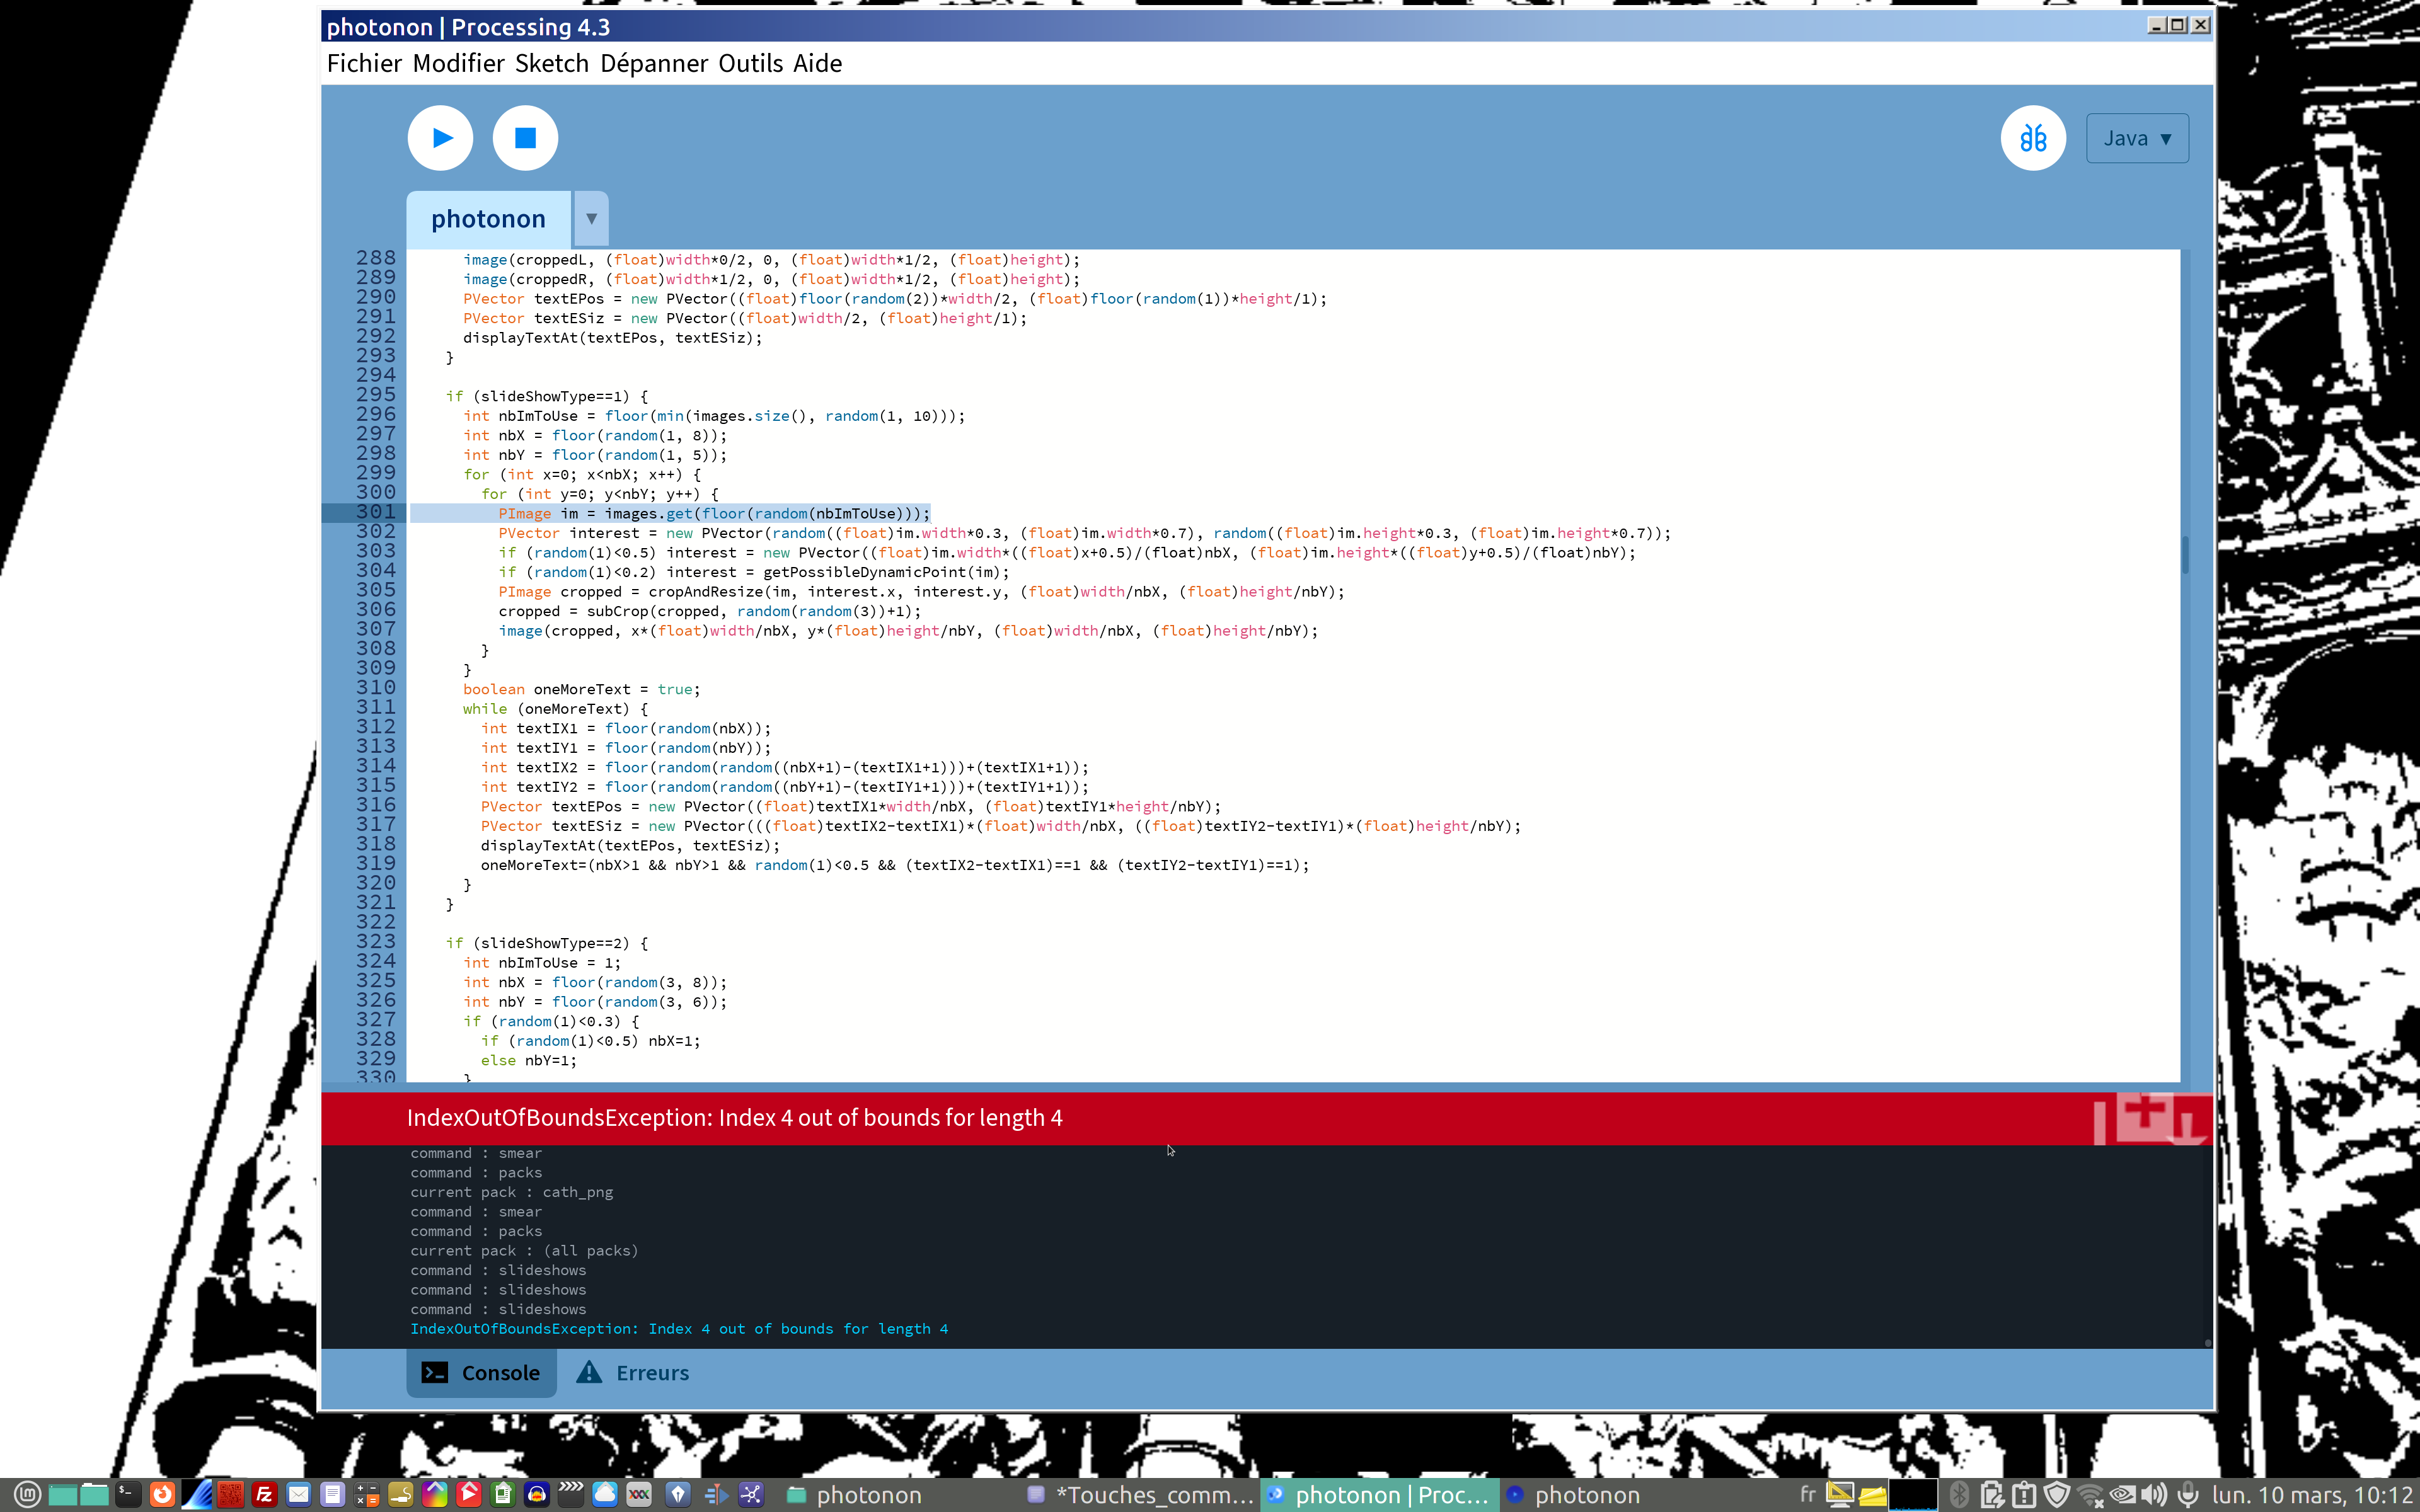2420x1512 pixels.
Task: Switch to the Console panel
Action: (x=481, y=1373)
